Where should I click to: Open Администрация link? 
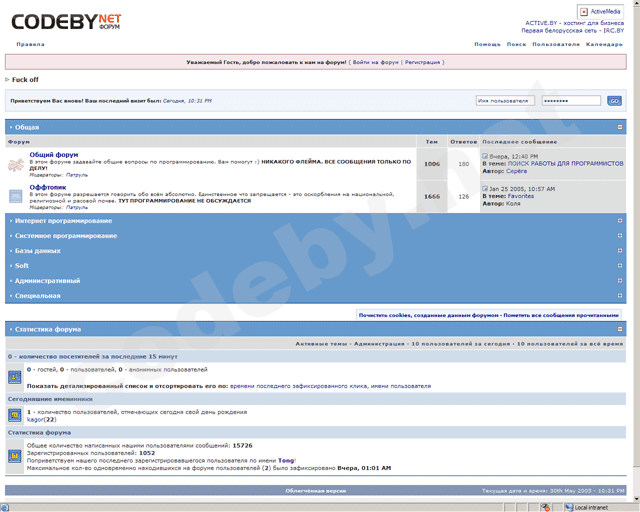[379, 344]
